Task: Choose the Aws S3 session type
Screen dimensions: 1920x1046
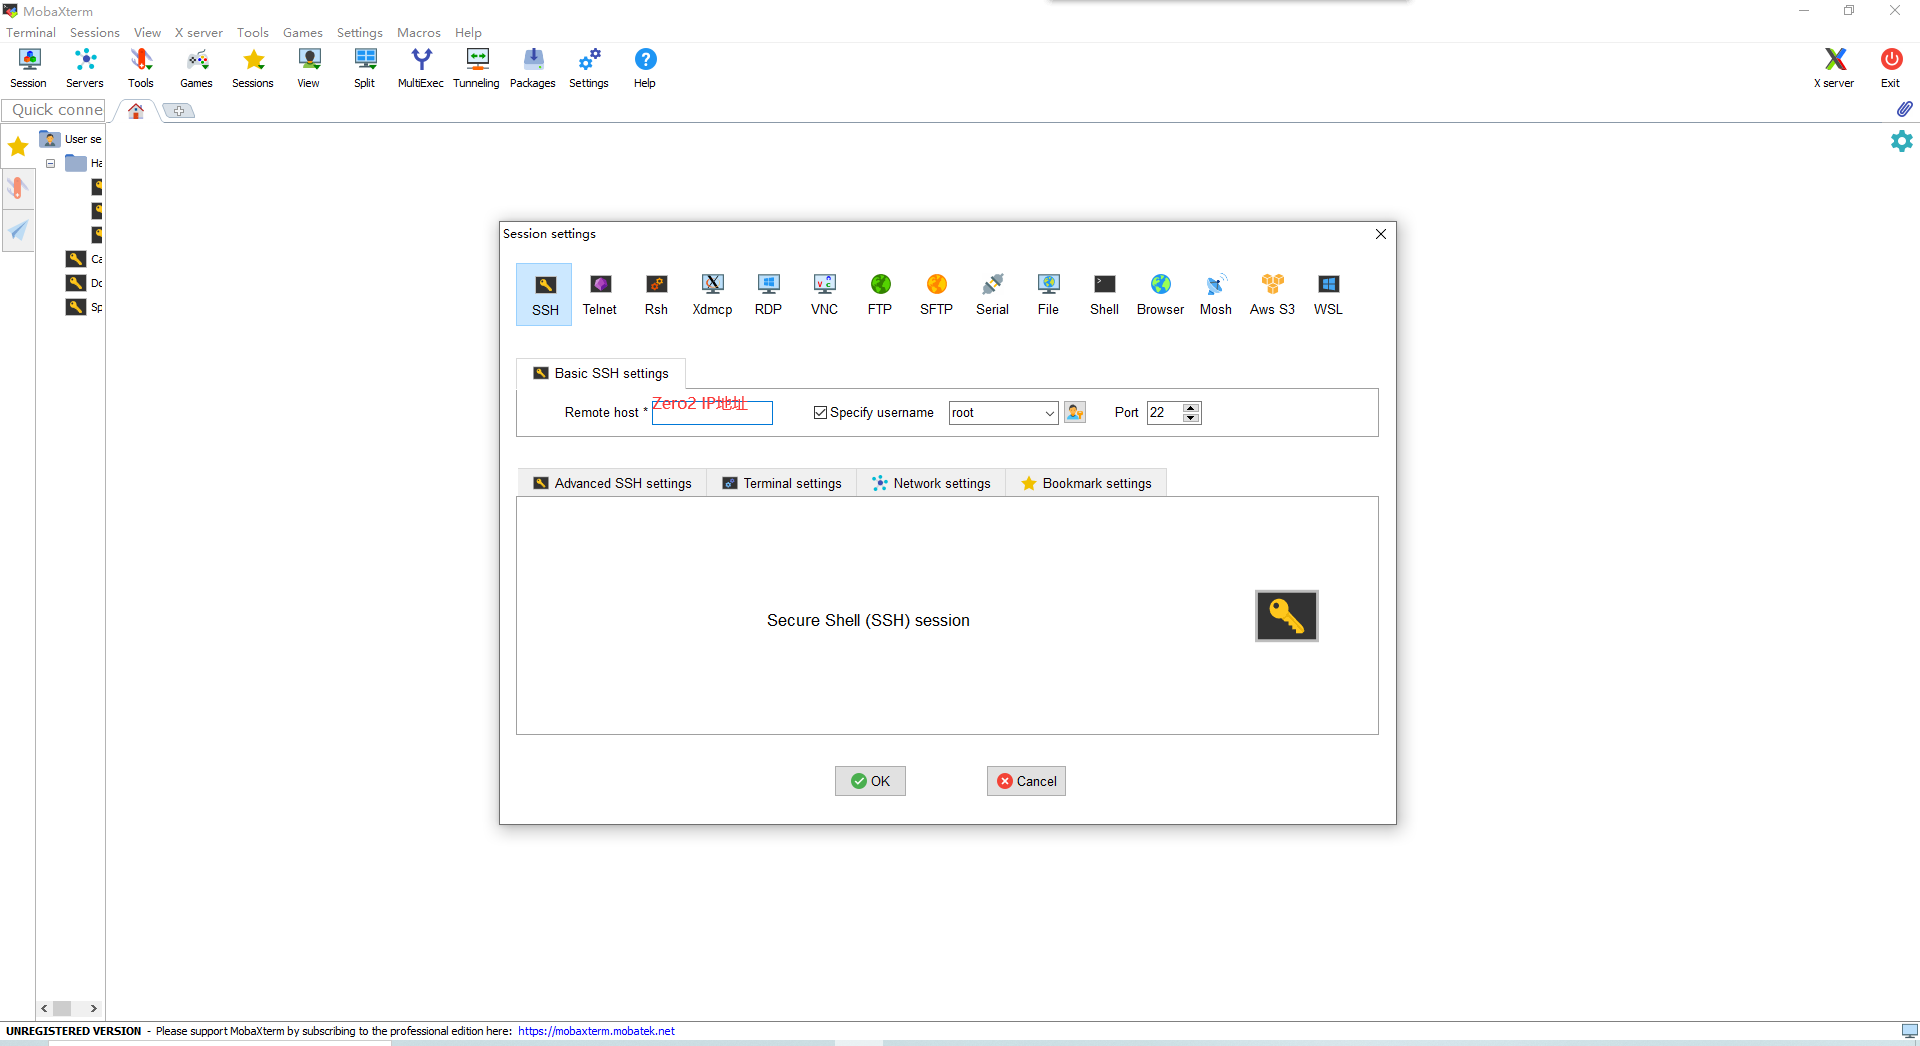Action: pos(1272,294)
